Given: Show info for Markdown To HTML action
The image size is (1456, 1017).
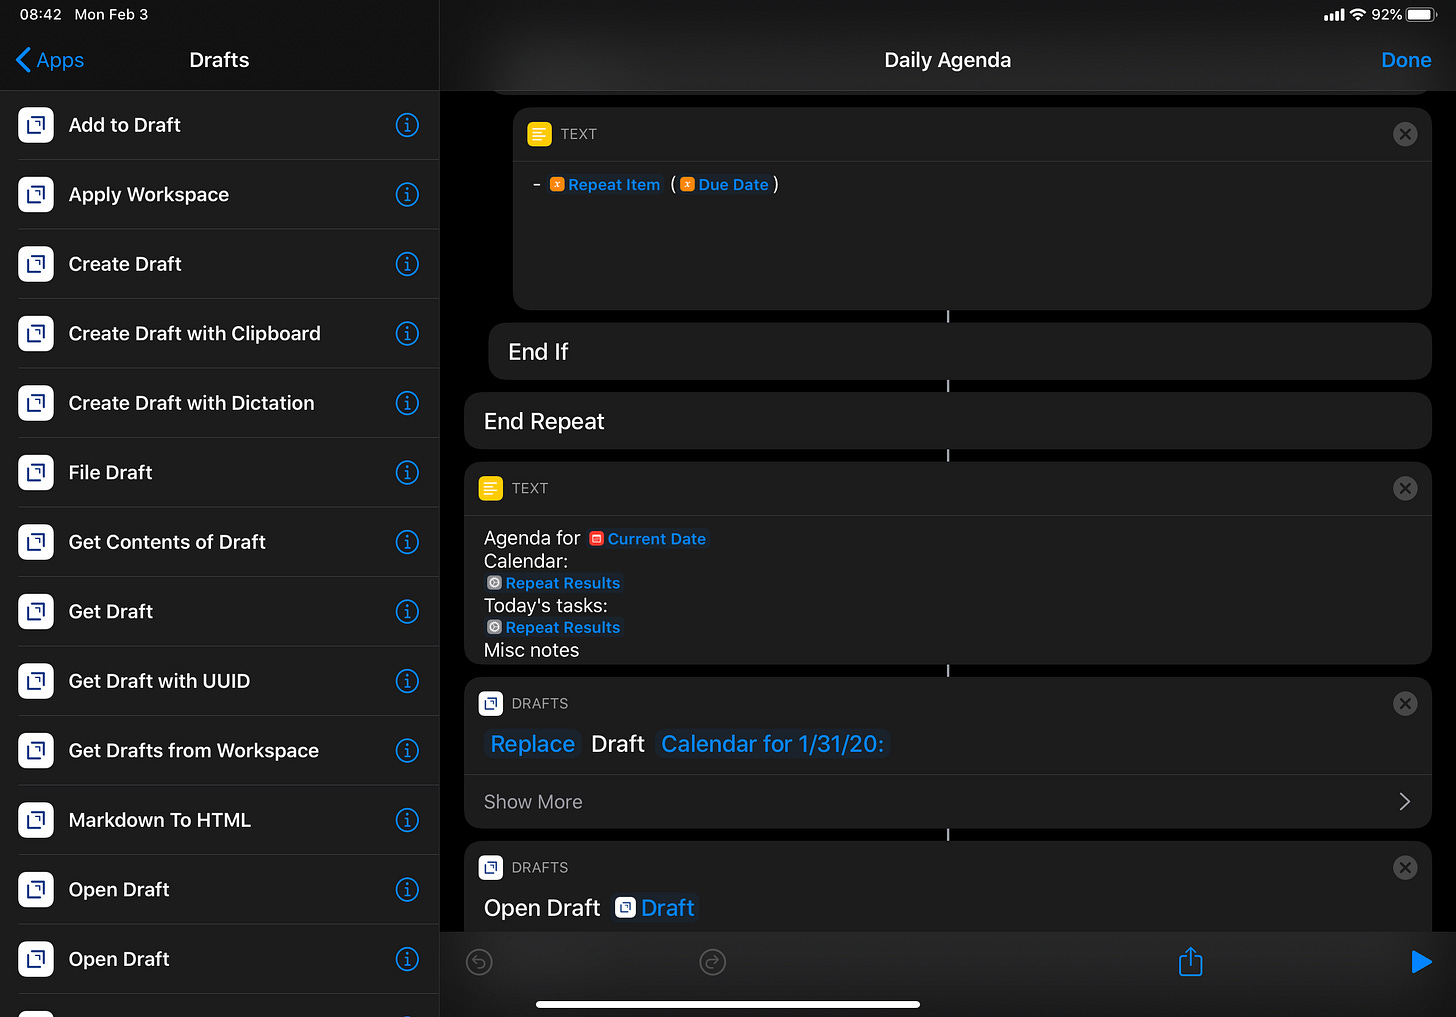Looking at the screenshot, I should coord(407,820).
